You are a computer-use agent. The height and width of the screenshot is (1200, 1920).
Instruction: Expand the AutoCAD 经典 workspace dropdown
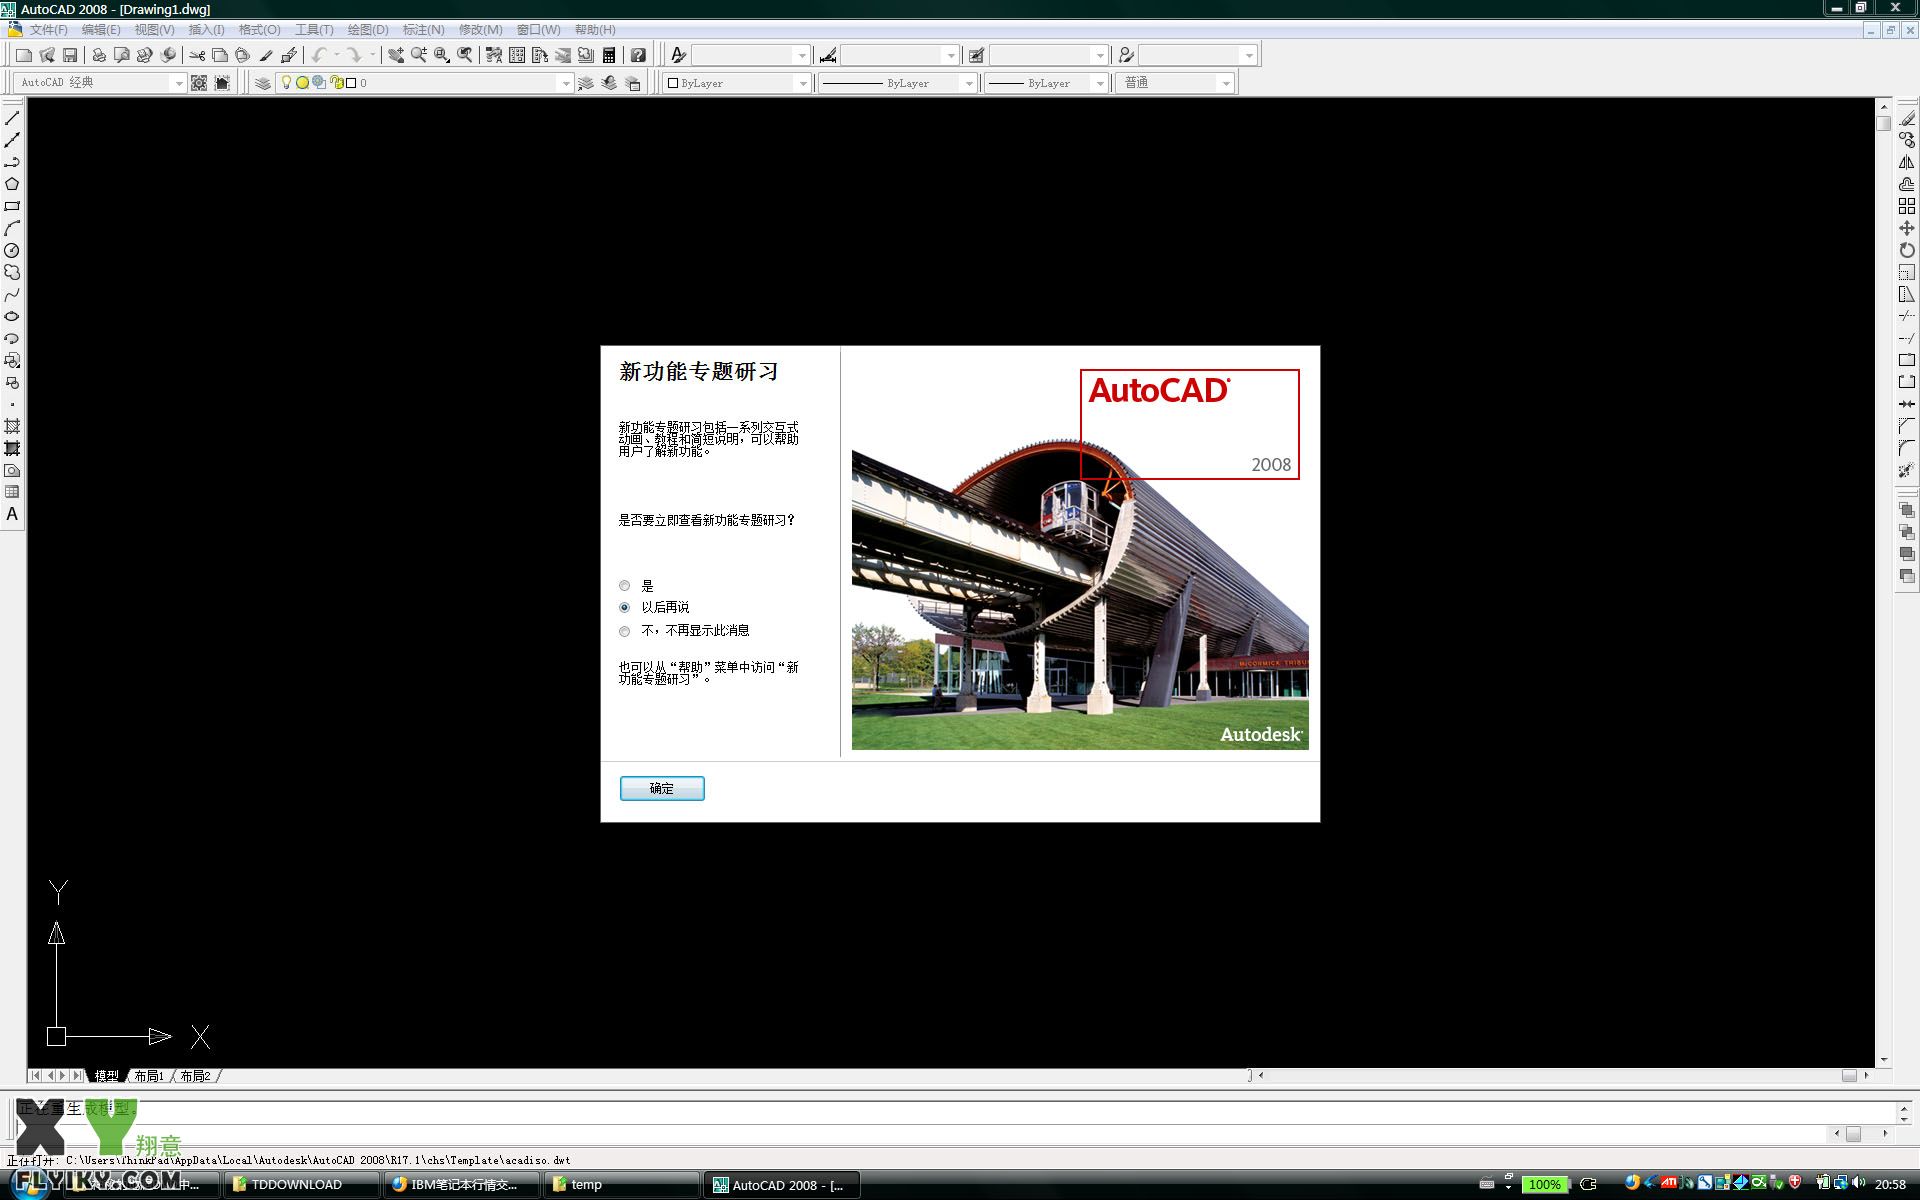point(178,83)
